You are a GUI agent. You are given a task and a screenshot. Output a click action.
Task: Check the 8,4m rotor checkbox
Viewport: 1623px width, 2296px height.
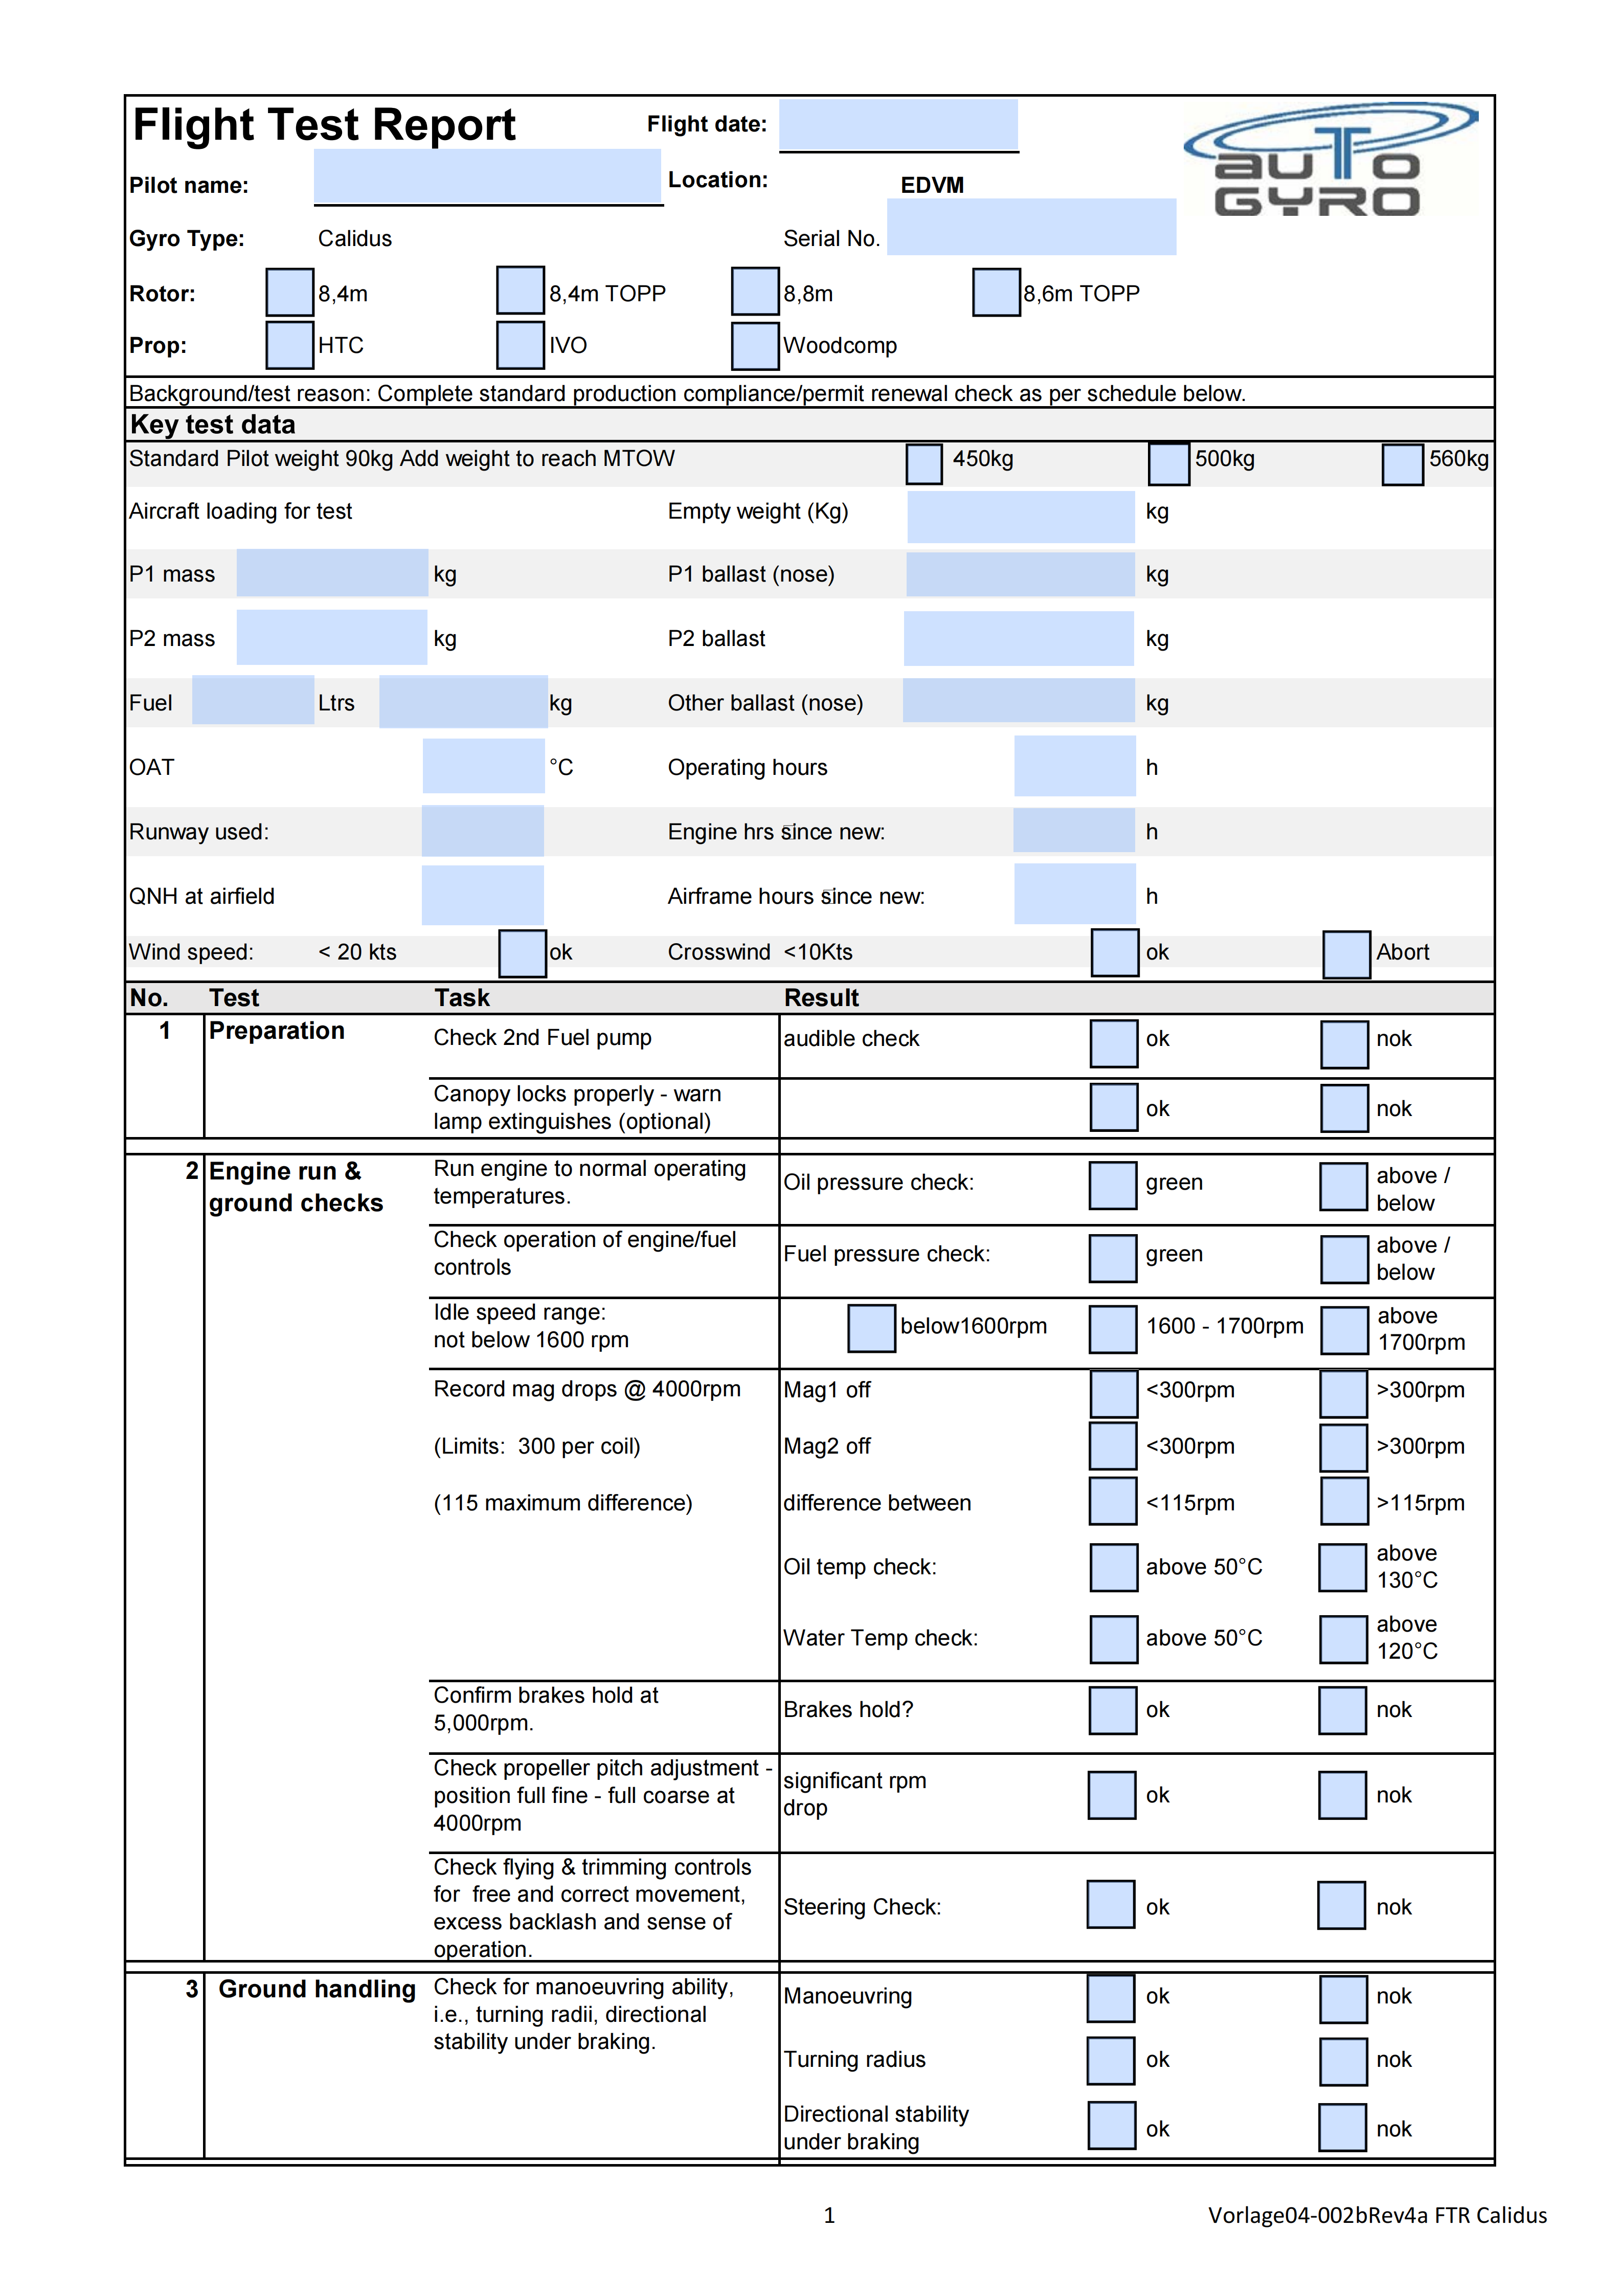pos(290,292)
